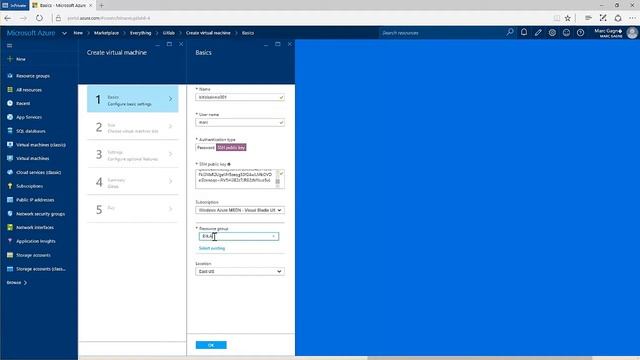Viewport: 640px width, 360px height.
Task: Click the pencil edit dashboard icon
Action: (x=538, y=33)
